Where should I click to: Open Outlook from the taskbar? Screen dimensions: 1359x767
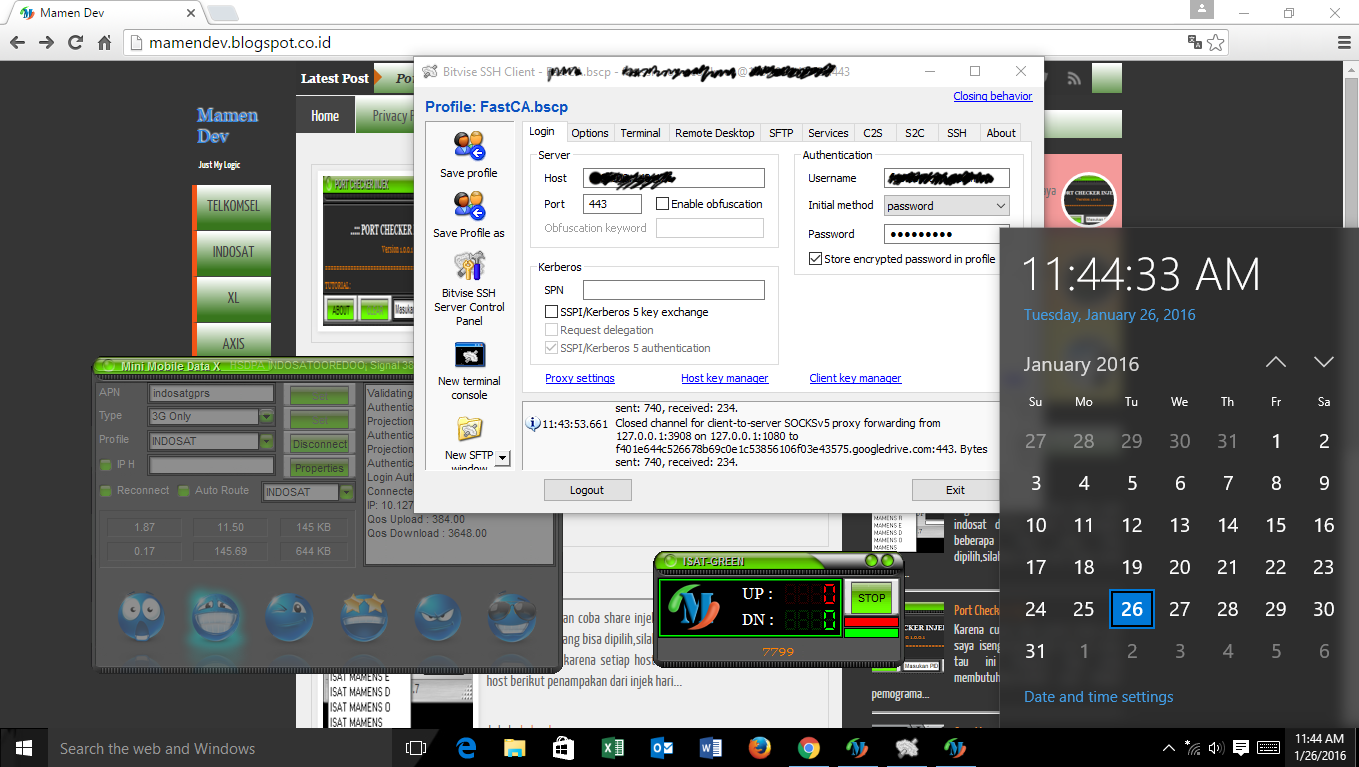(x=661, y=747)
